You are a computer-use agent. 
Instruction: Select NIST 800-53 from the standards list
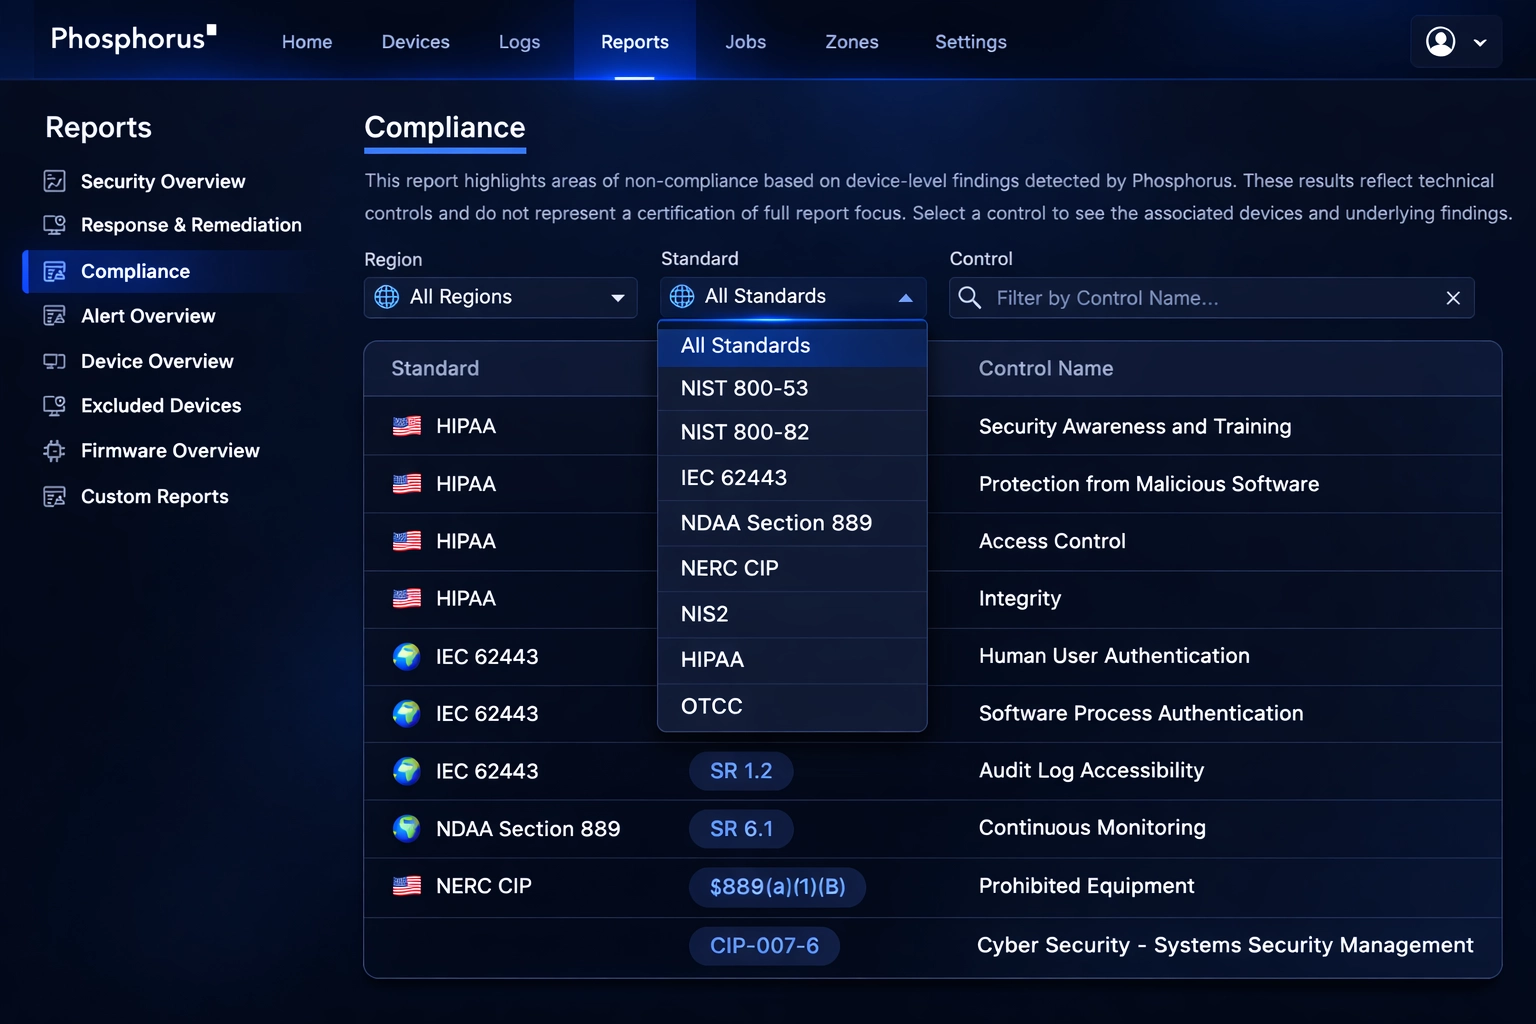click(x=743, y=388)
